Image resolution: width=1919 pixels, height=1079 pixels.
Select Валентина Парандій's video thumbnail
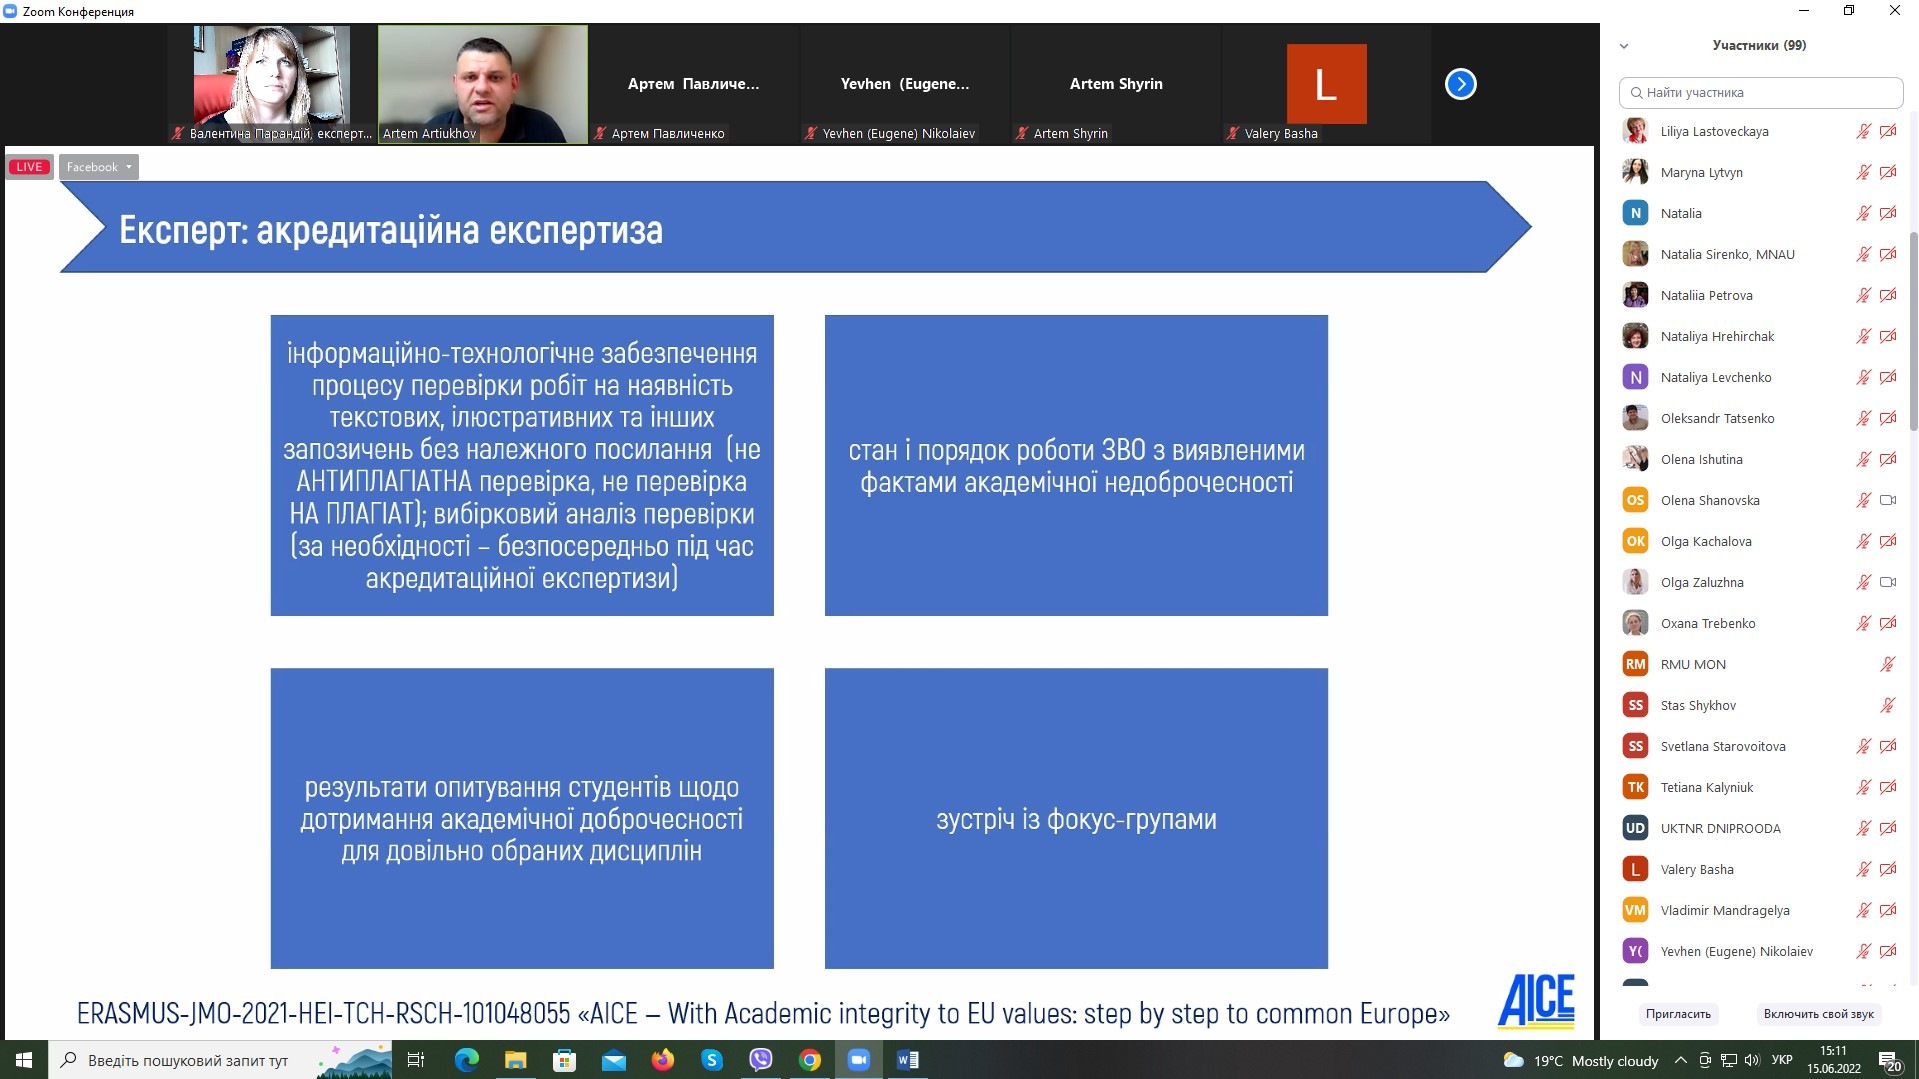point(272,84)
